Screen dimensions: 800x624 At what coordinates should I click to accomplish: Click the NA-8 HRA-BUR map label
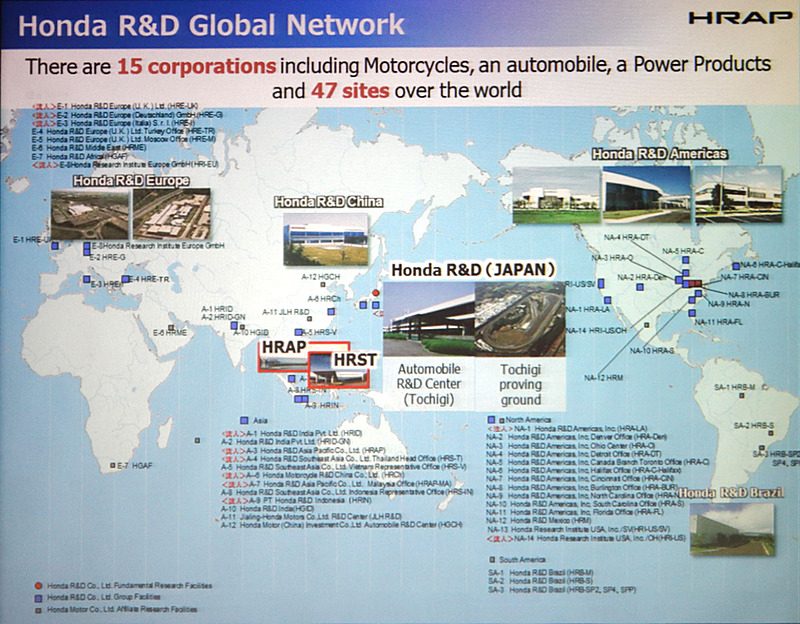754,294
